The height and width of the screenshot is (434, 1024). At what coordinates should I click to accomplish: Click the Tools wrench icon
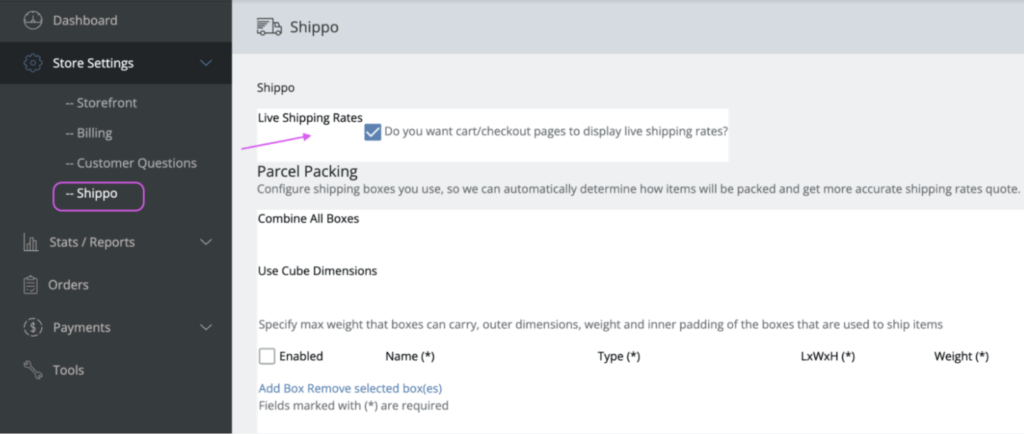click(x=32, y=370)
